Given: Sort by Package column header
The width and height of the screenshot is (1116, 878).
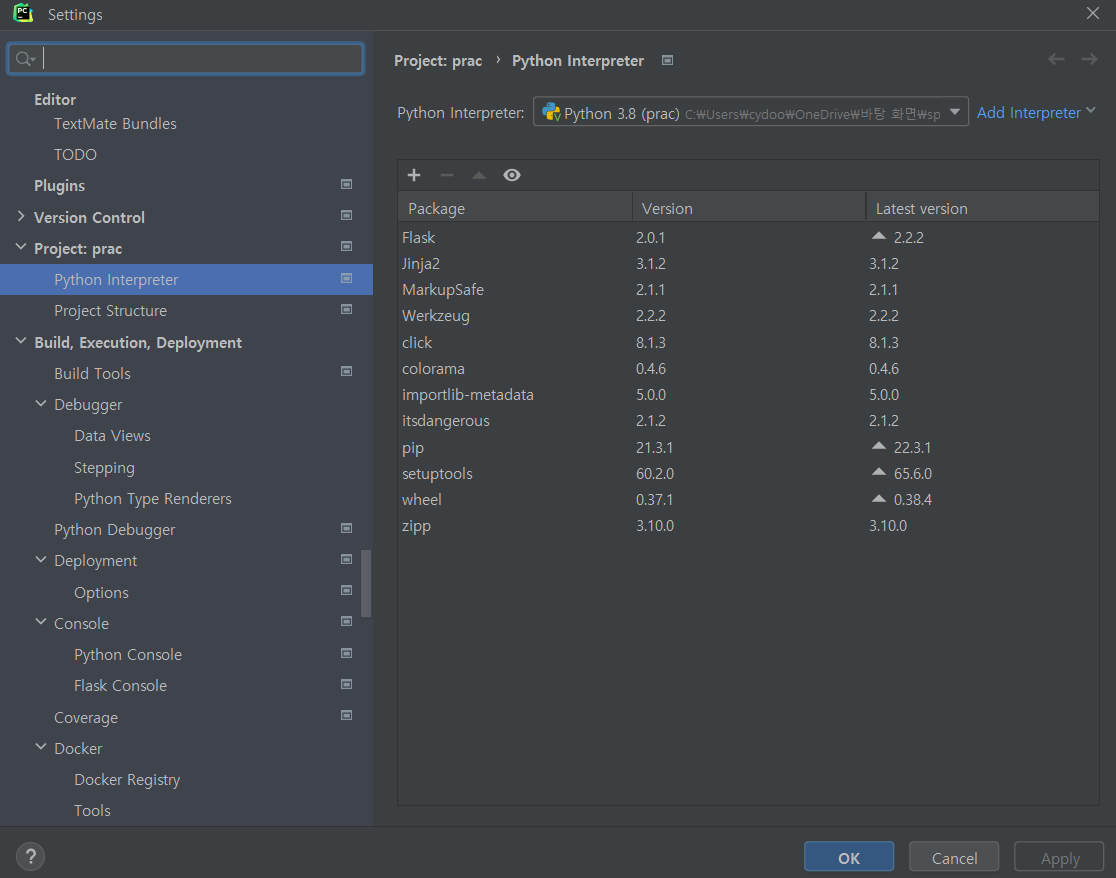Looking at the screenshot, I should pos(515,208).
